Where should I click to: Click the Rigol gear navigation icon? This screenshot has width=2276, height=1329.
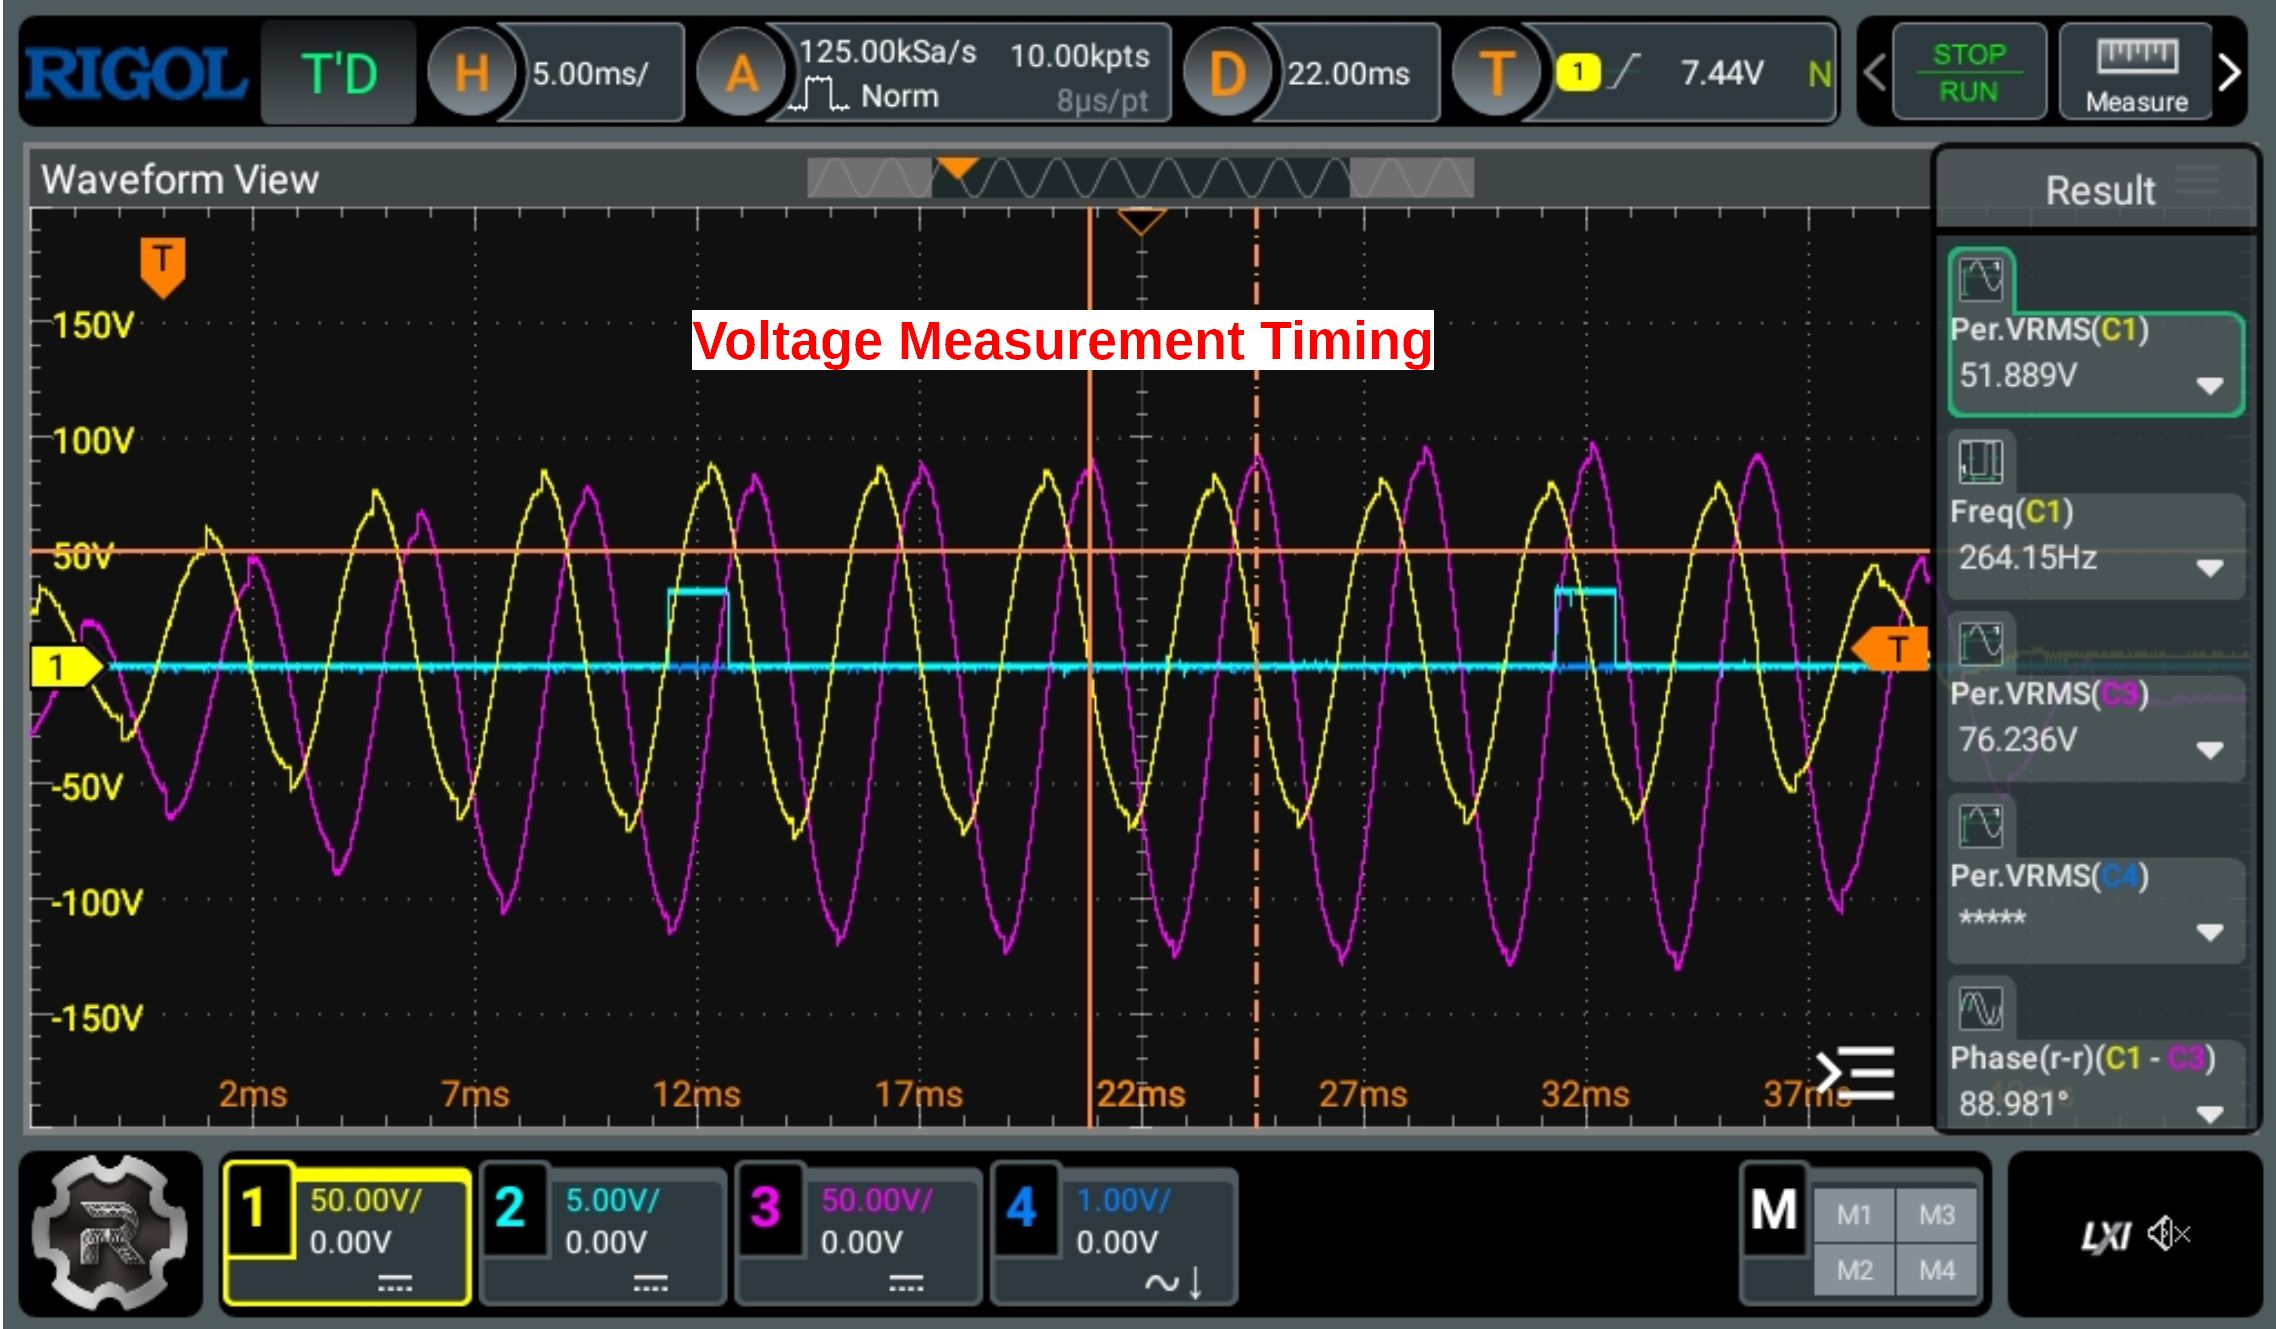[x=110, y=1232]
